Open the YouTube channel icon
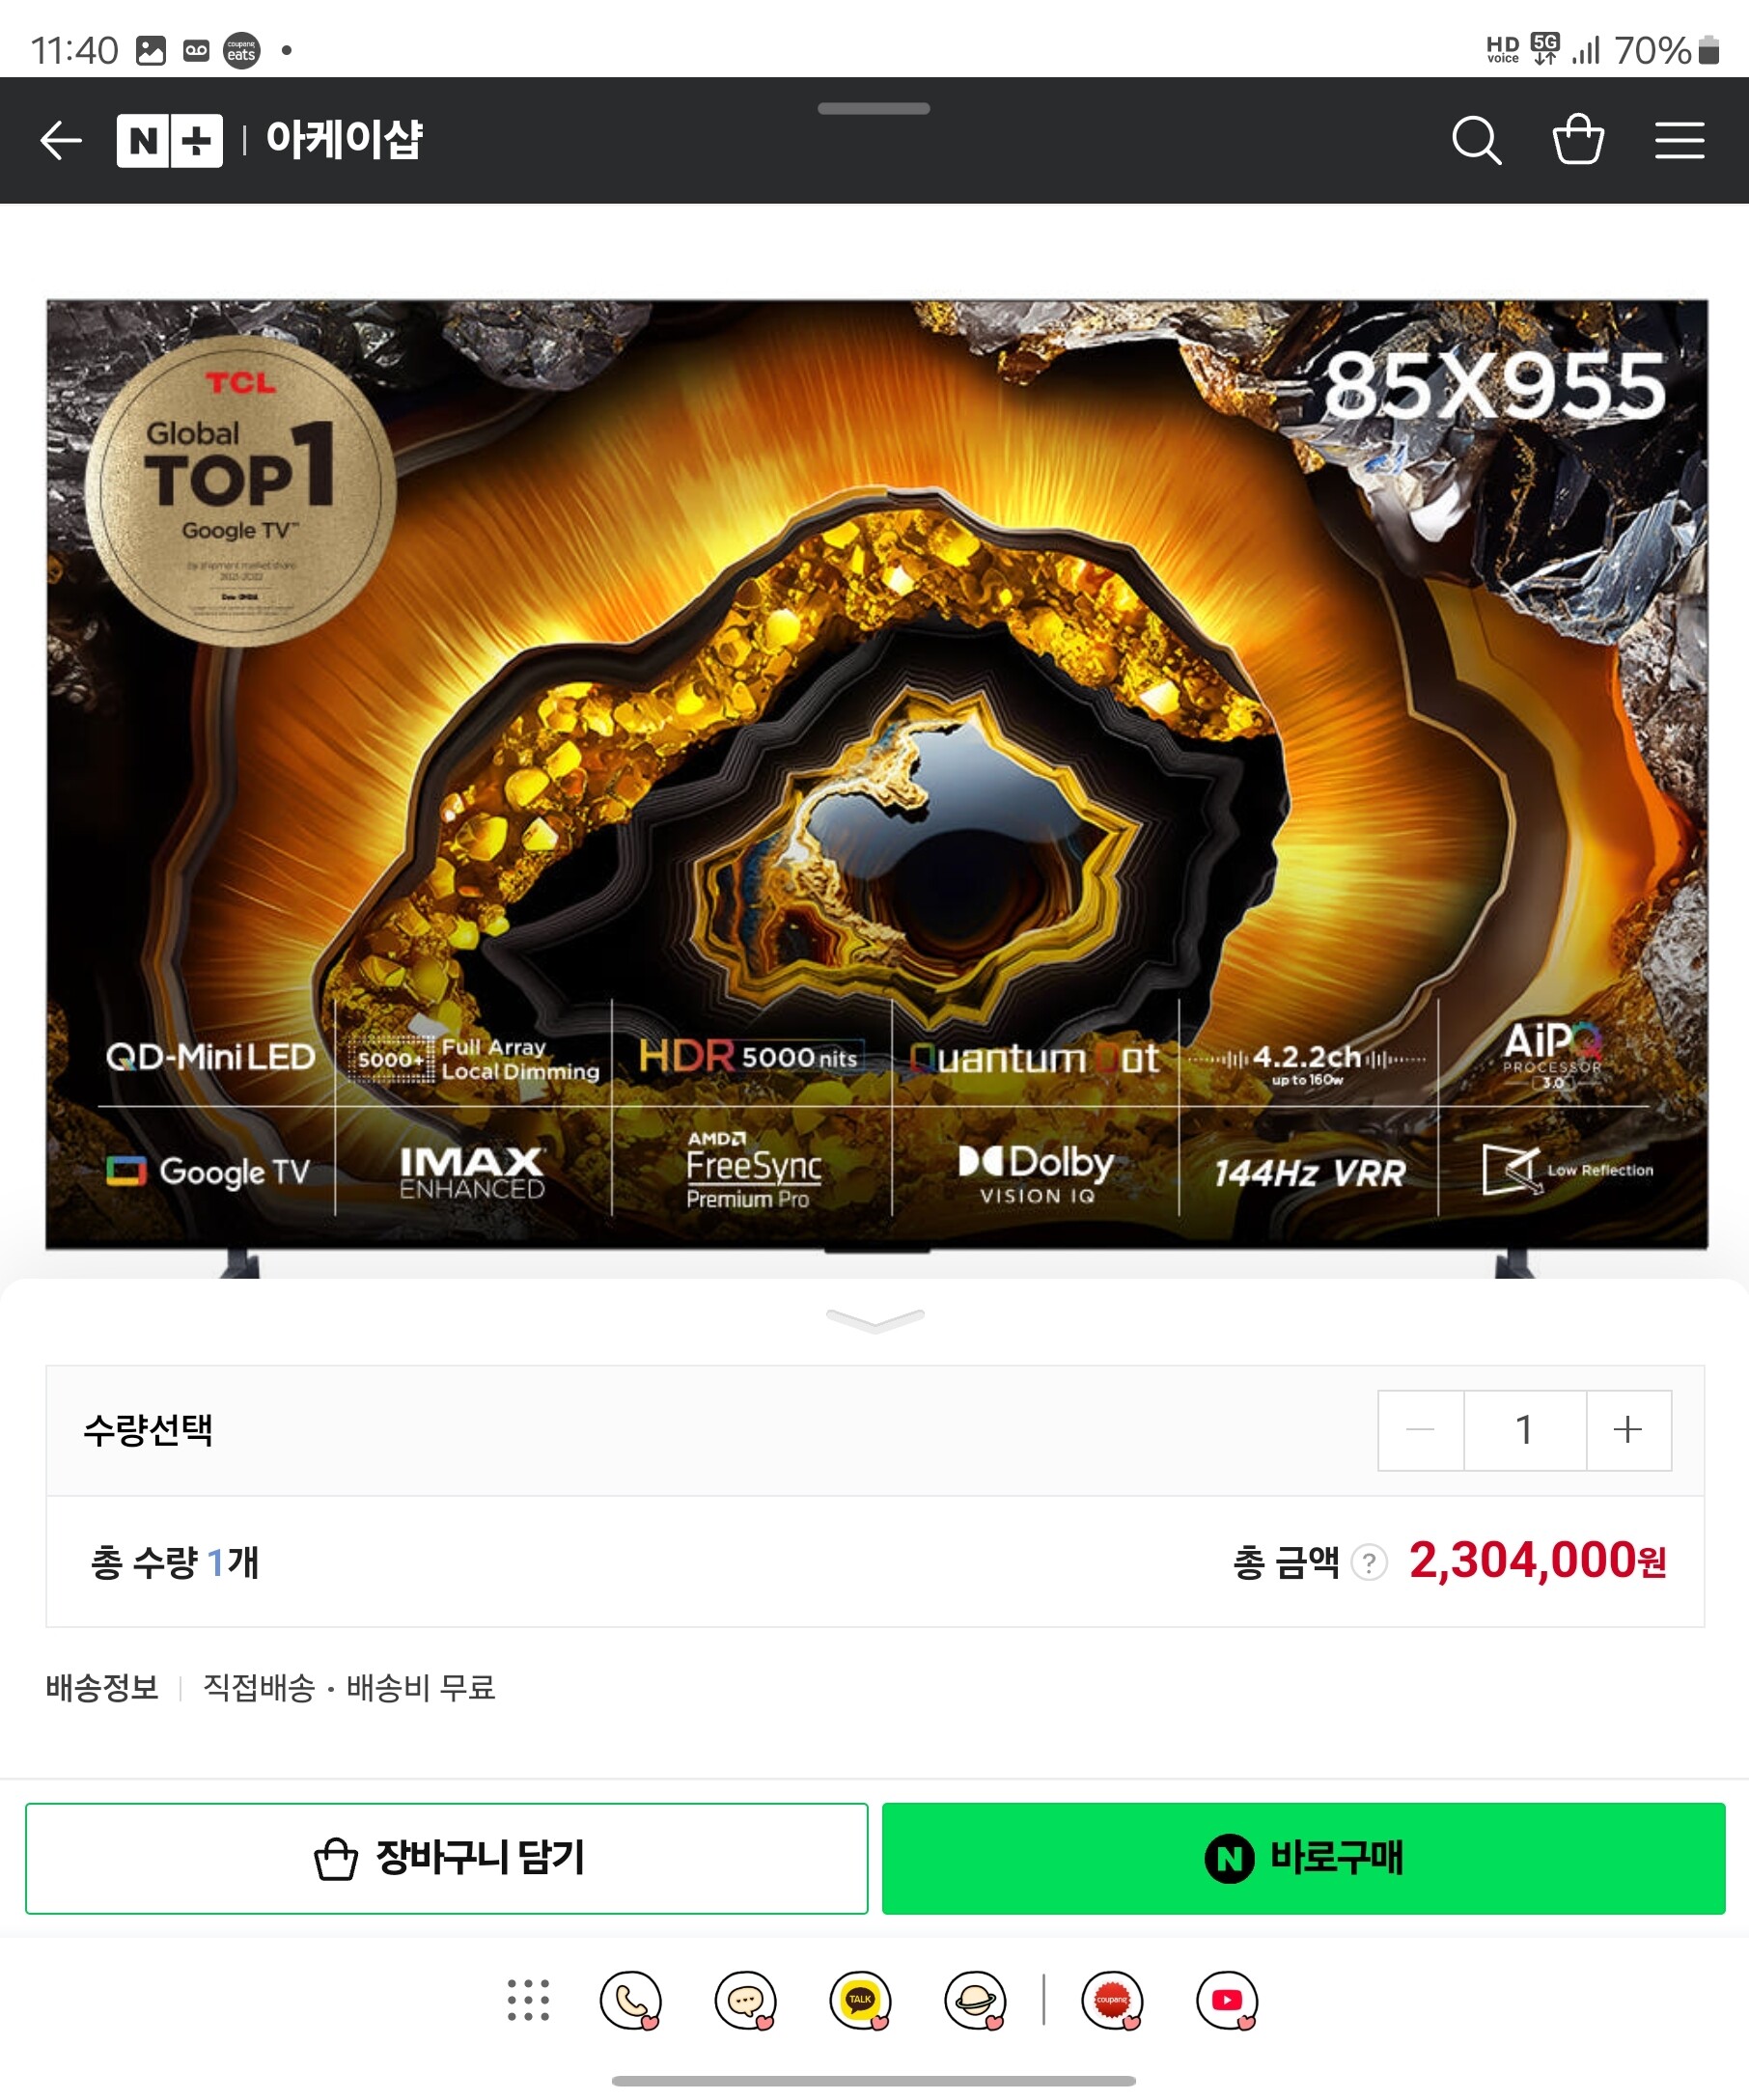This screenshot has height=2100, width=1749. pyautogui.click(x=1228, y=2000)
